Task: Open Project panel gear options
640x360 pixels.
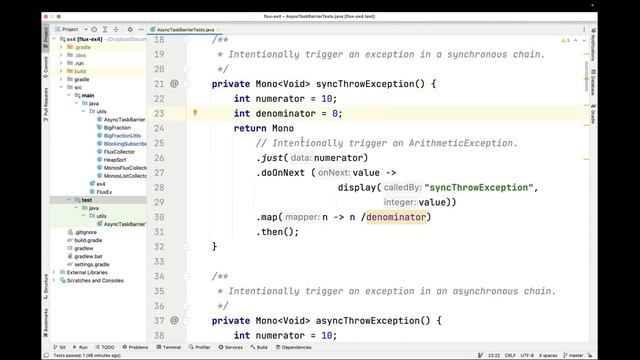Action: click(x=130, y=29)
